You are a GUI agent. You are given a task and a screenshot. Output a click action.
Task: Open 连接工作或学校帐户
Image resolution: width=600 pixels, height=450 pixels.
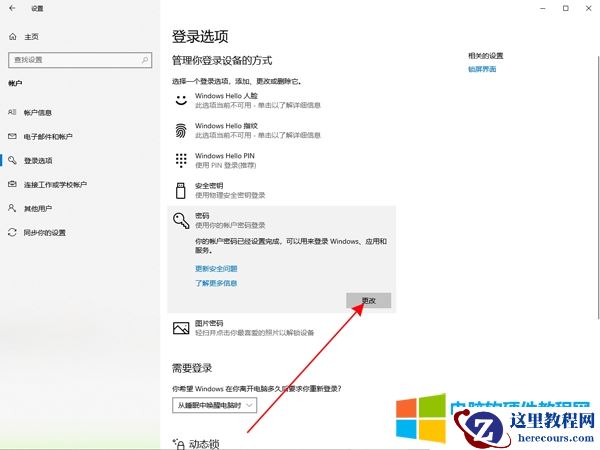point(55,185)
